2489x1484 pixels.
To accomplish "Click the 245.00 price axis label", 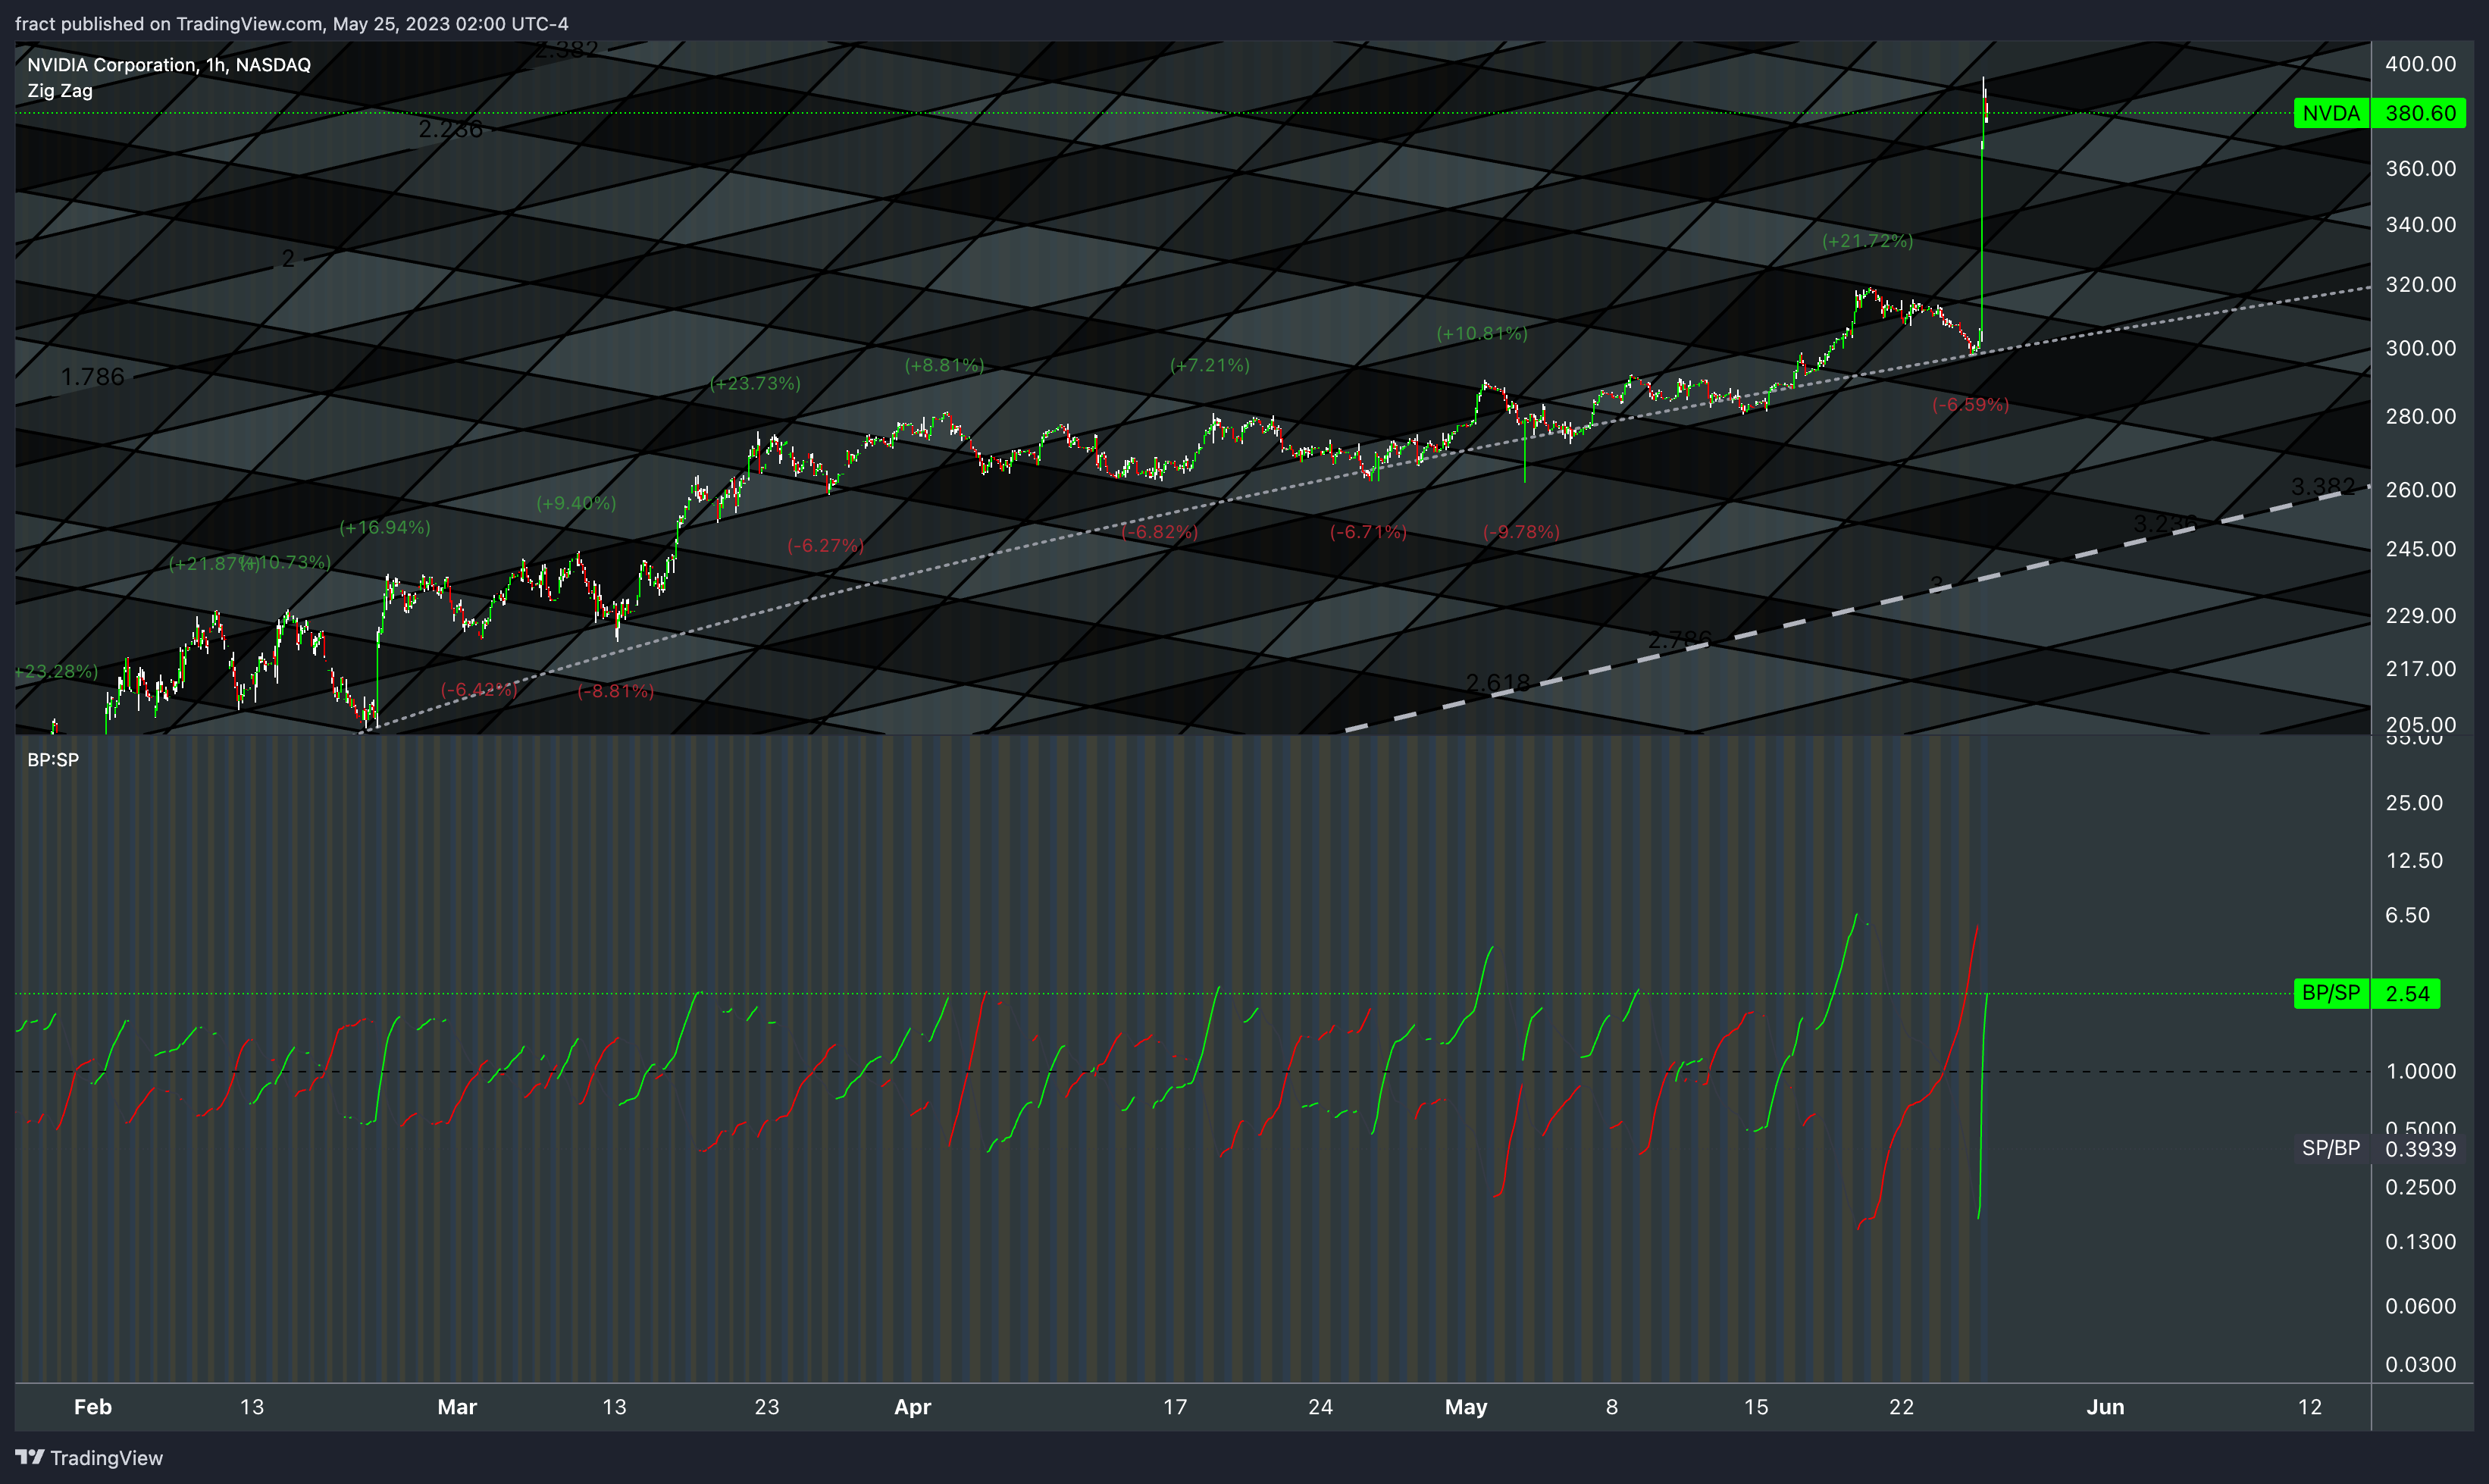I will [x=2420, y=549].
